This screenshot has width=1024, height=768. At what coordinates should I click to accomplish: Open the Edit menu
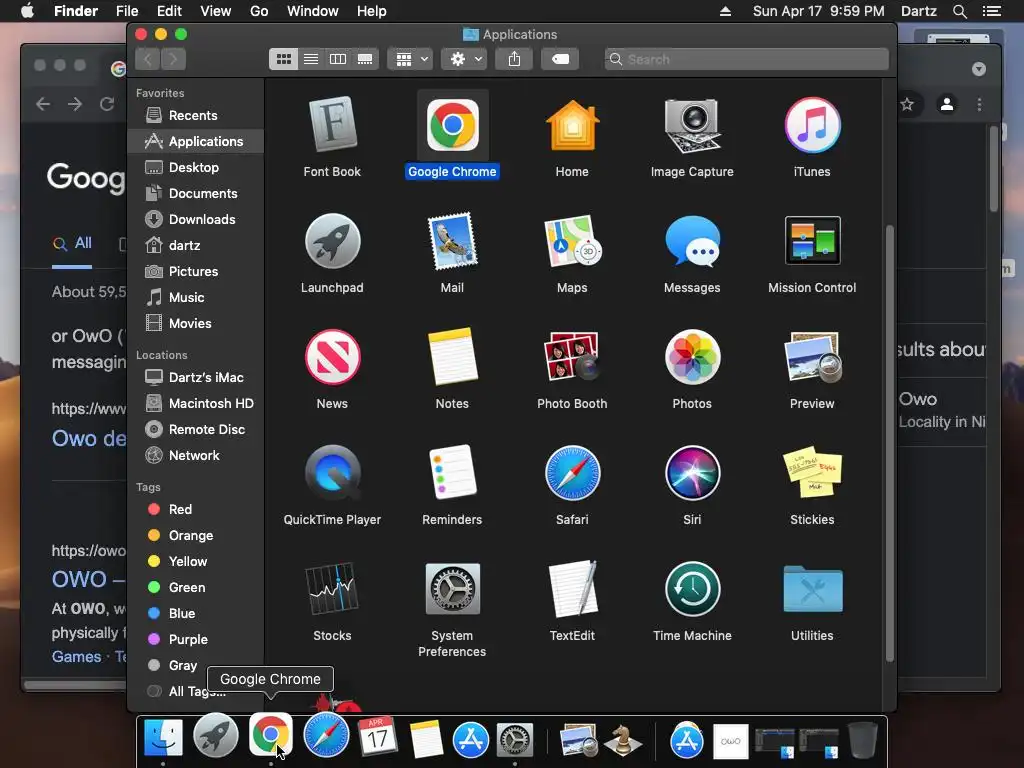[169, 11]
